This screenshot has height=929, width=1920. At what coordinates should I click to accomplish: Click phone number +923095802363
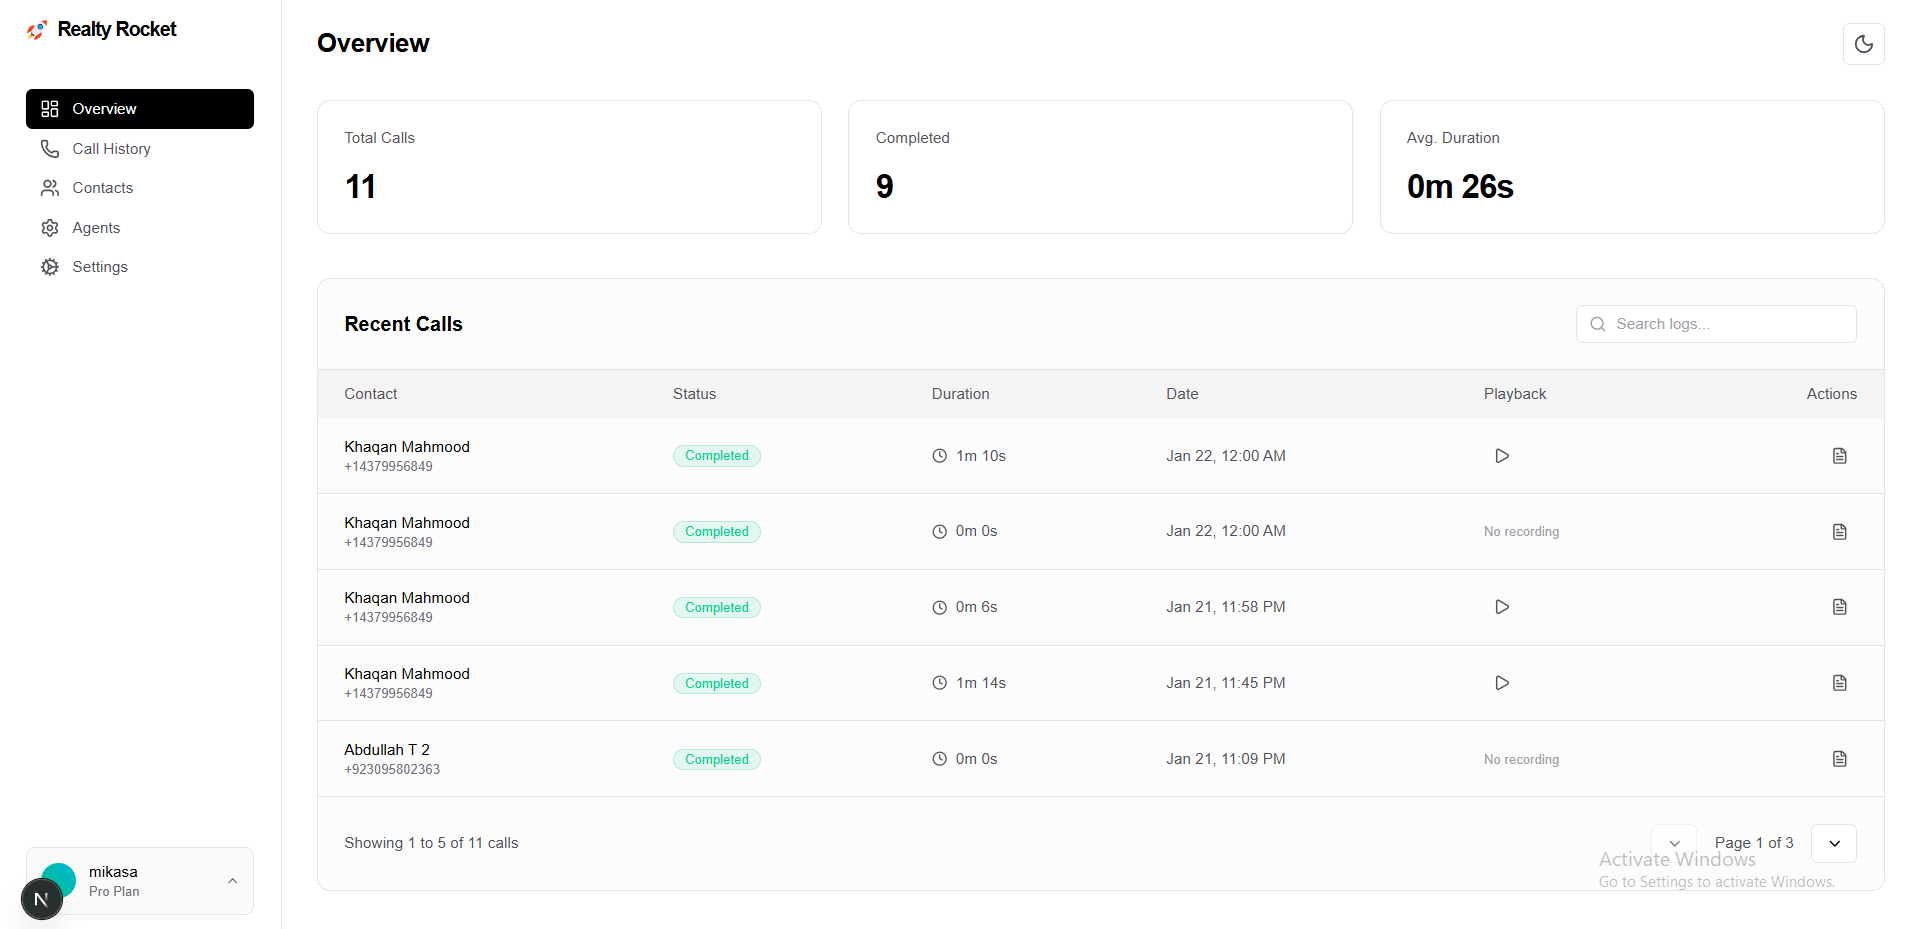[392, 770]
